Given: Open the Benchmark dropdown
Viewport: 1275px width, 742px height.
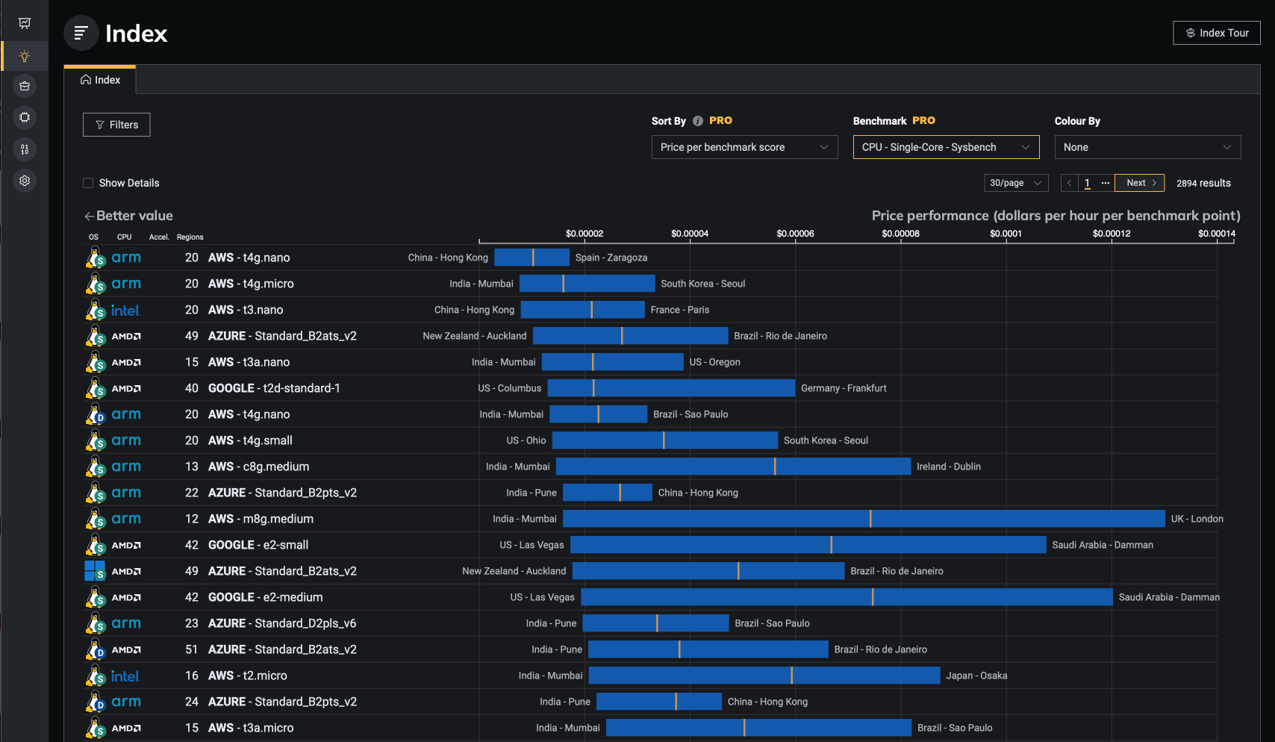Looking at the screenshot, I should click(x=946, y=147).
